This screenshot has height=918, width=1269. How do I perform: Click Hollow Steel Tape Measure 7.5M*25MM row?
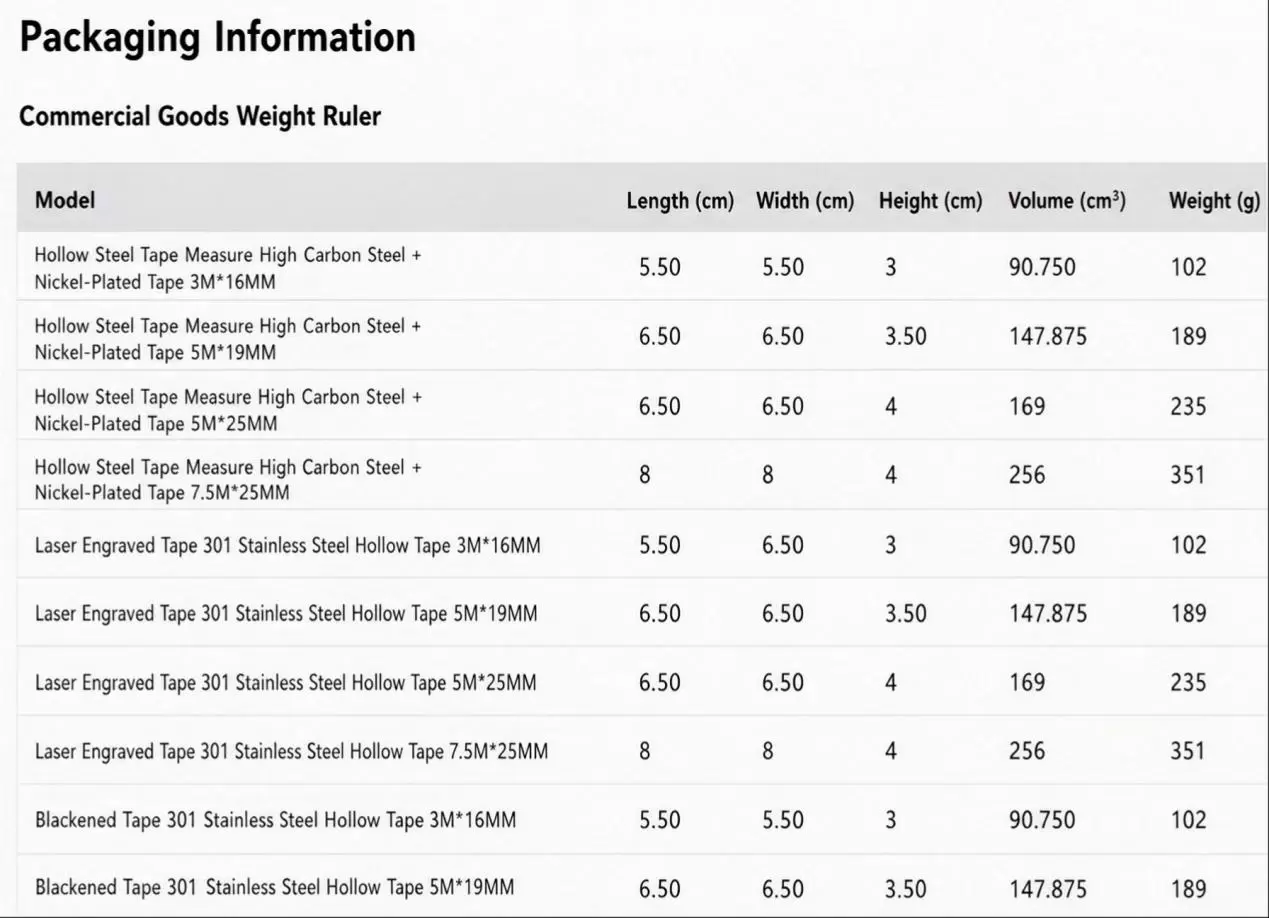[x=642, y=475]
